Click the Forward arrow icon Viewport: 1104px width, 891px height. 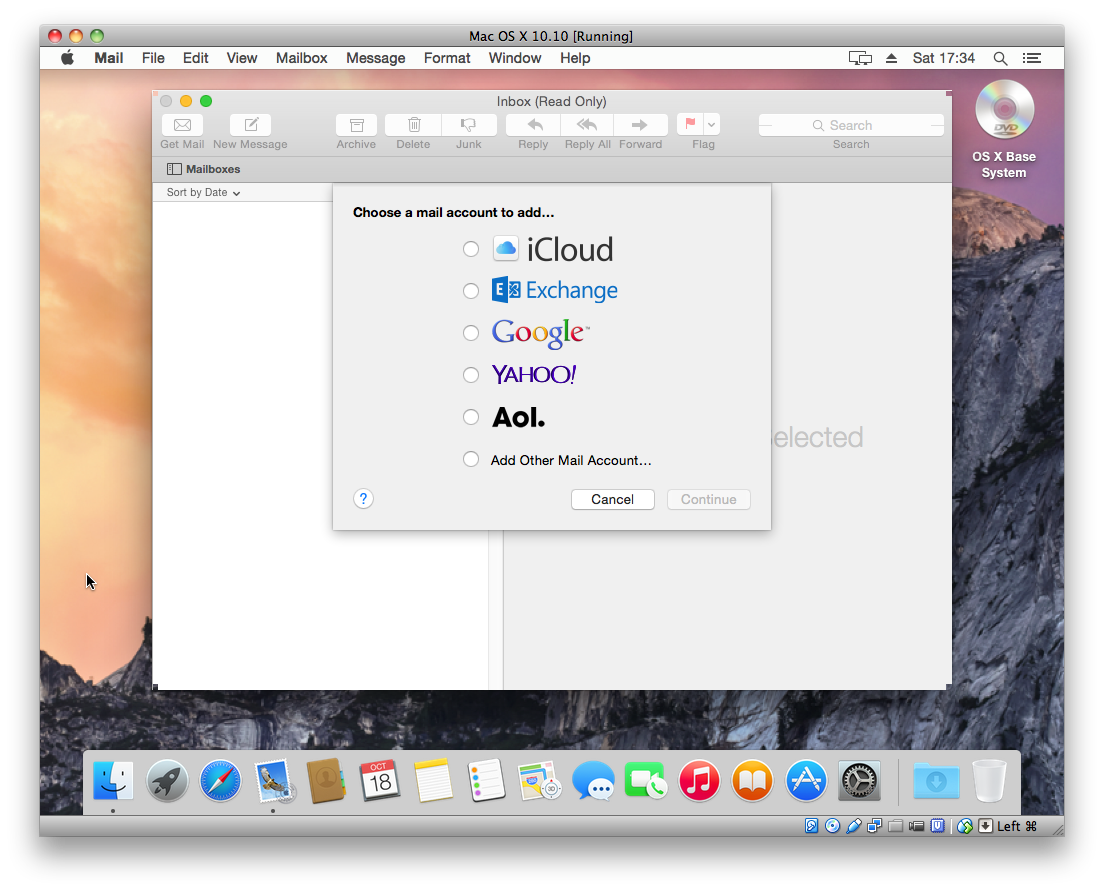tap(640, 125)
